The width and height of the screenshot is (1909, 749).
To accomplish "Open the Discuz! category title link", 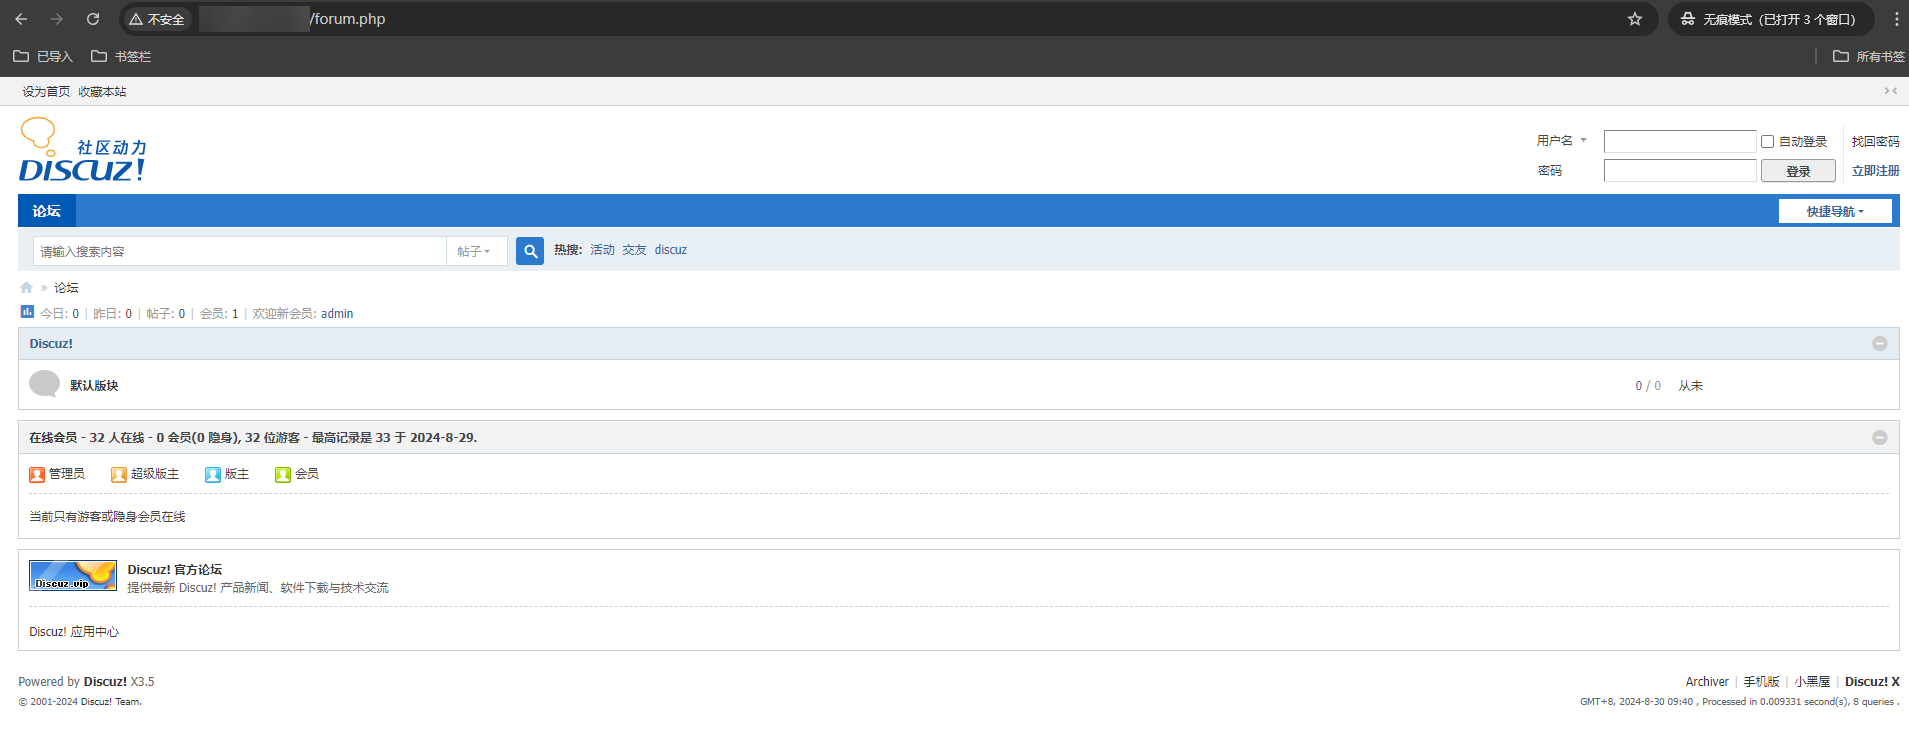I will tap(51, 344).
